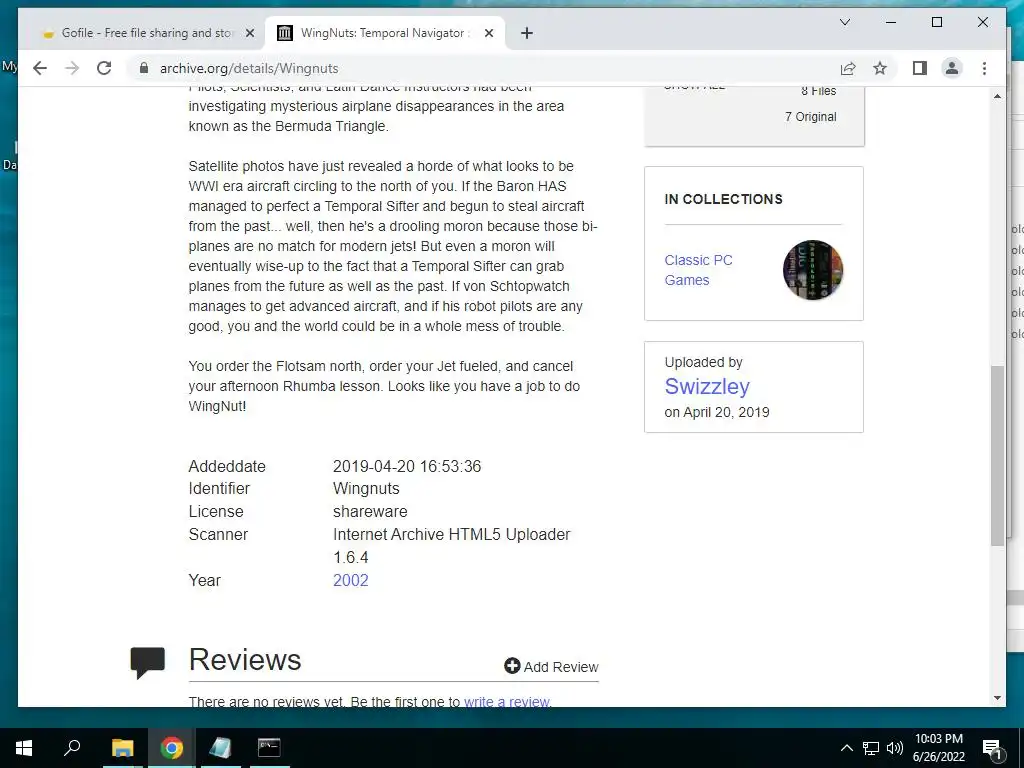Open File Explorer from taskbar
Viewport: 1024px width, 768px height.
pyautogui.click(x=122, y=748)
